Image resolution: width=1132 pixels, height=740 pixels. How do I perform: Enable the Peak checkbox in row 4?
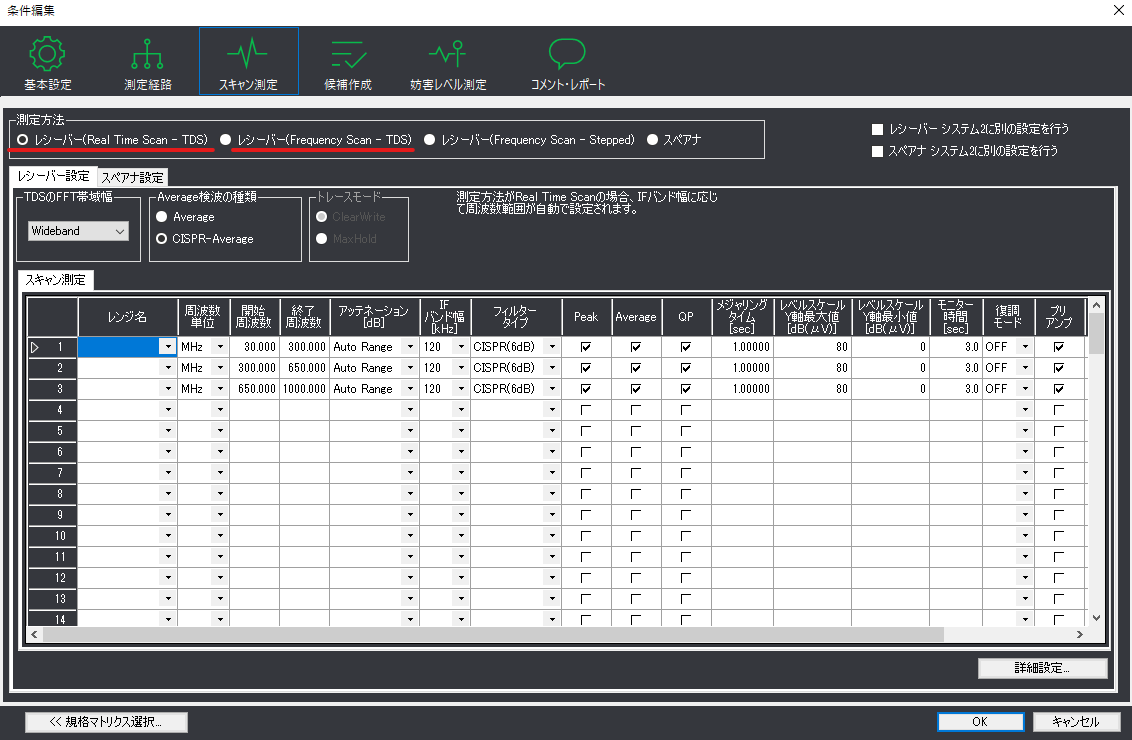click(585, 410)
